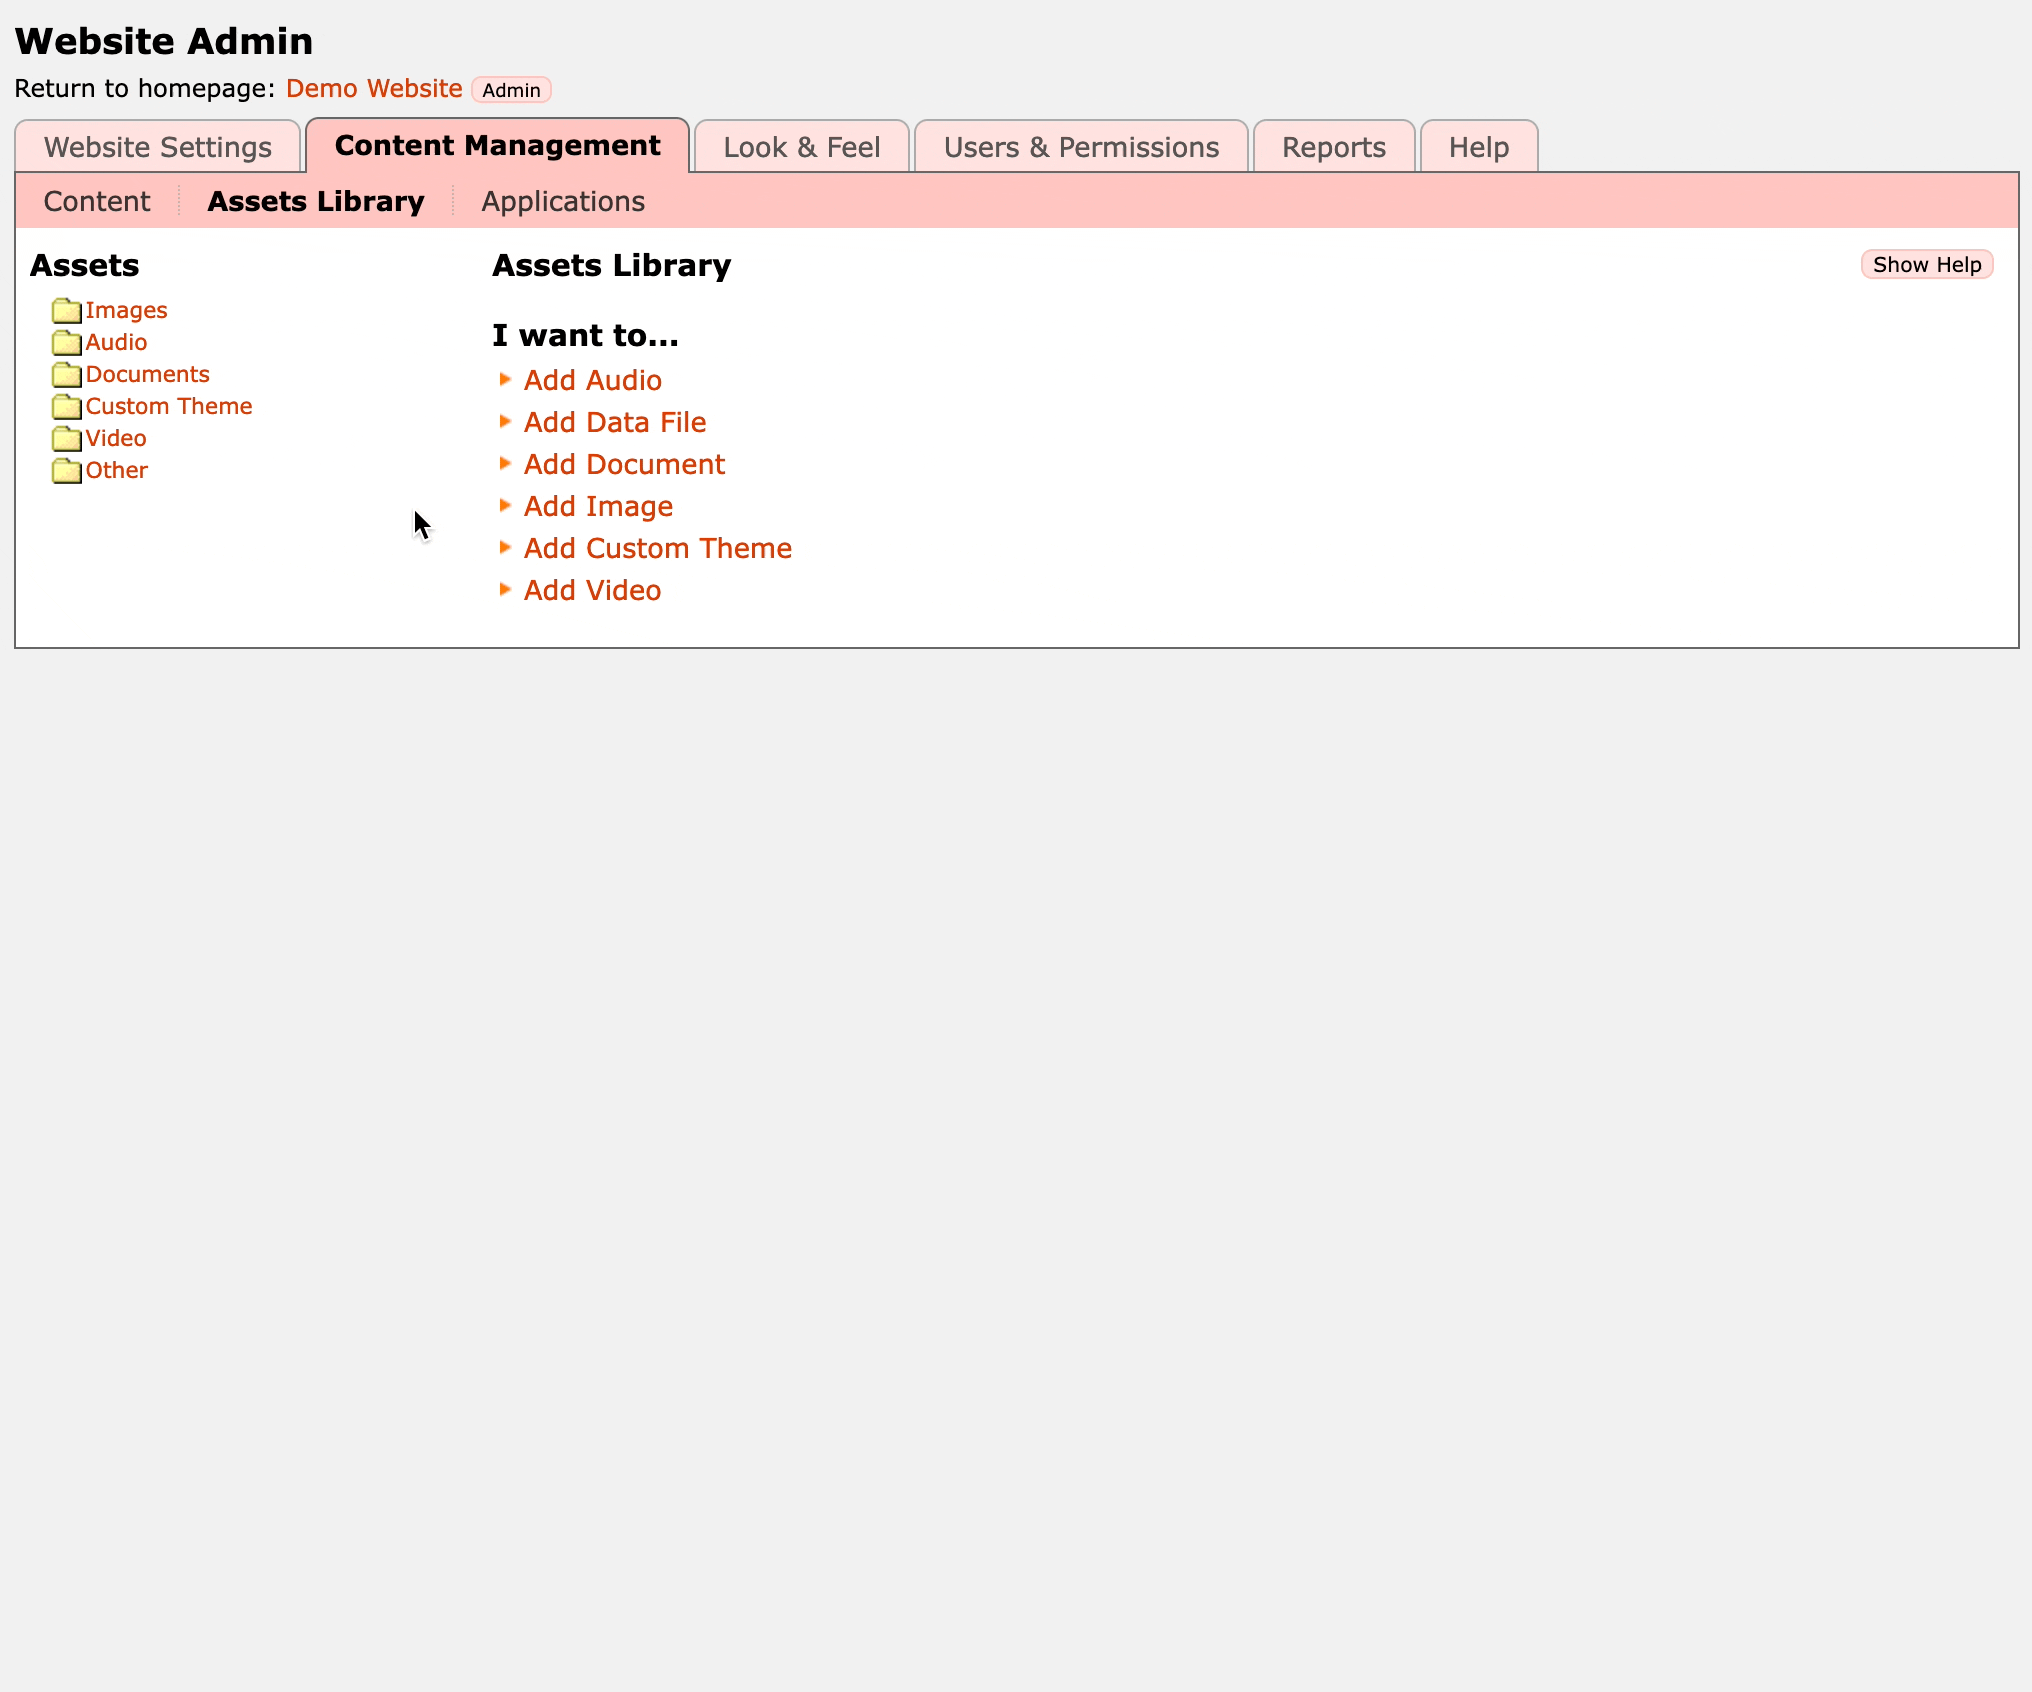Image resolution: width=2032 pixels, height=1692 pixels.
Task: Open the Users & Permissions tab
Action: 1081,147
